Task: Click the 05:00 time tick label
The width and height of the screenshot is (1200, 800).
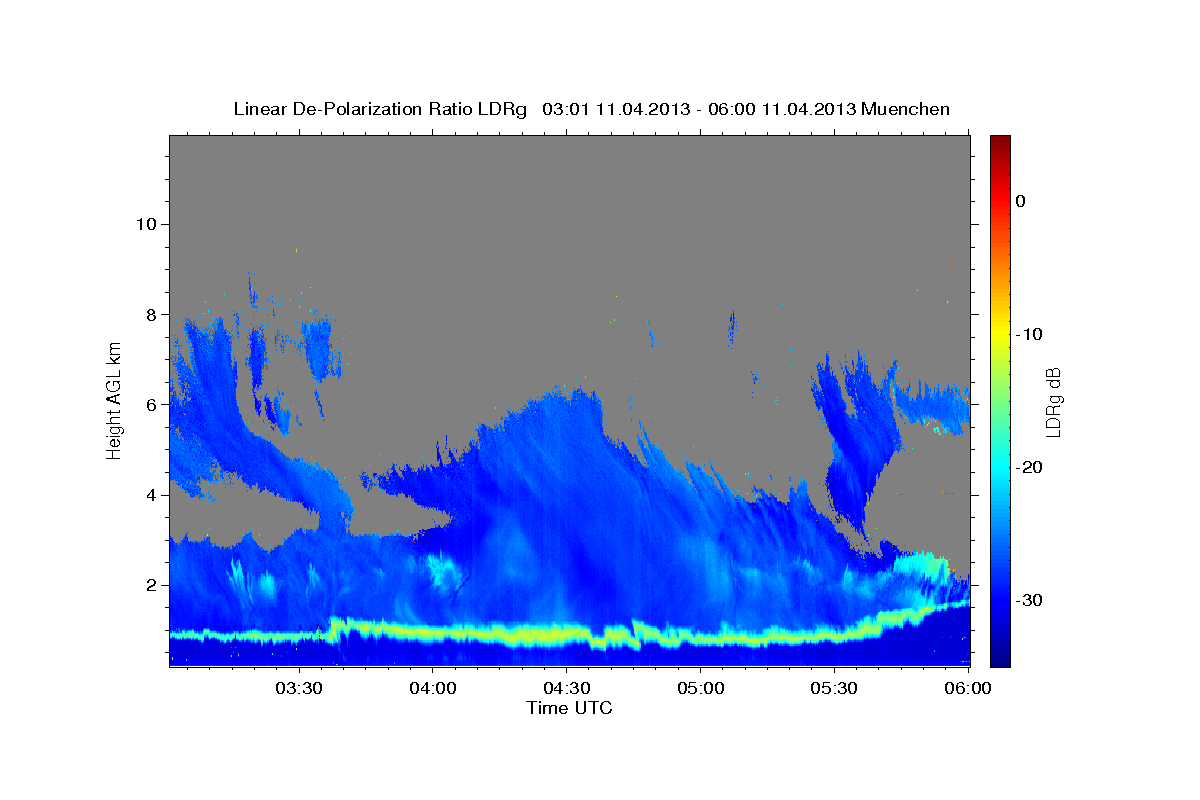Action: click(700, 688)
